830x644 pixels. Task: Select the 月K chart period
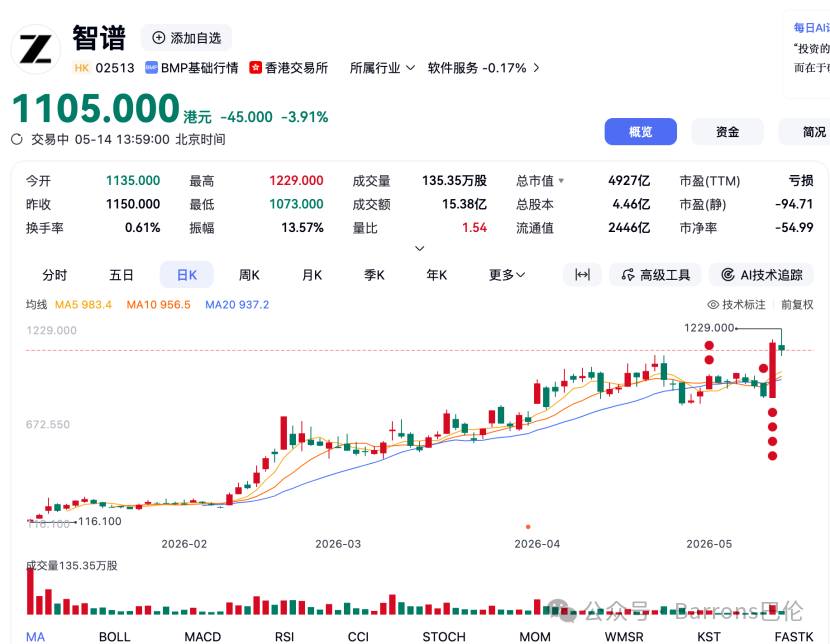pos(312,275)
